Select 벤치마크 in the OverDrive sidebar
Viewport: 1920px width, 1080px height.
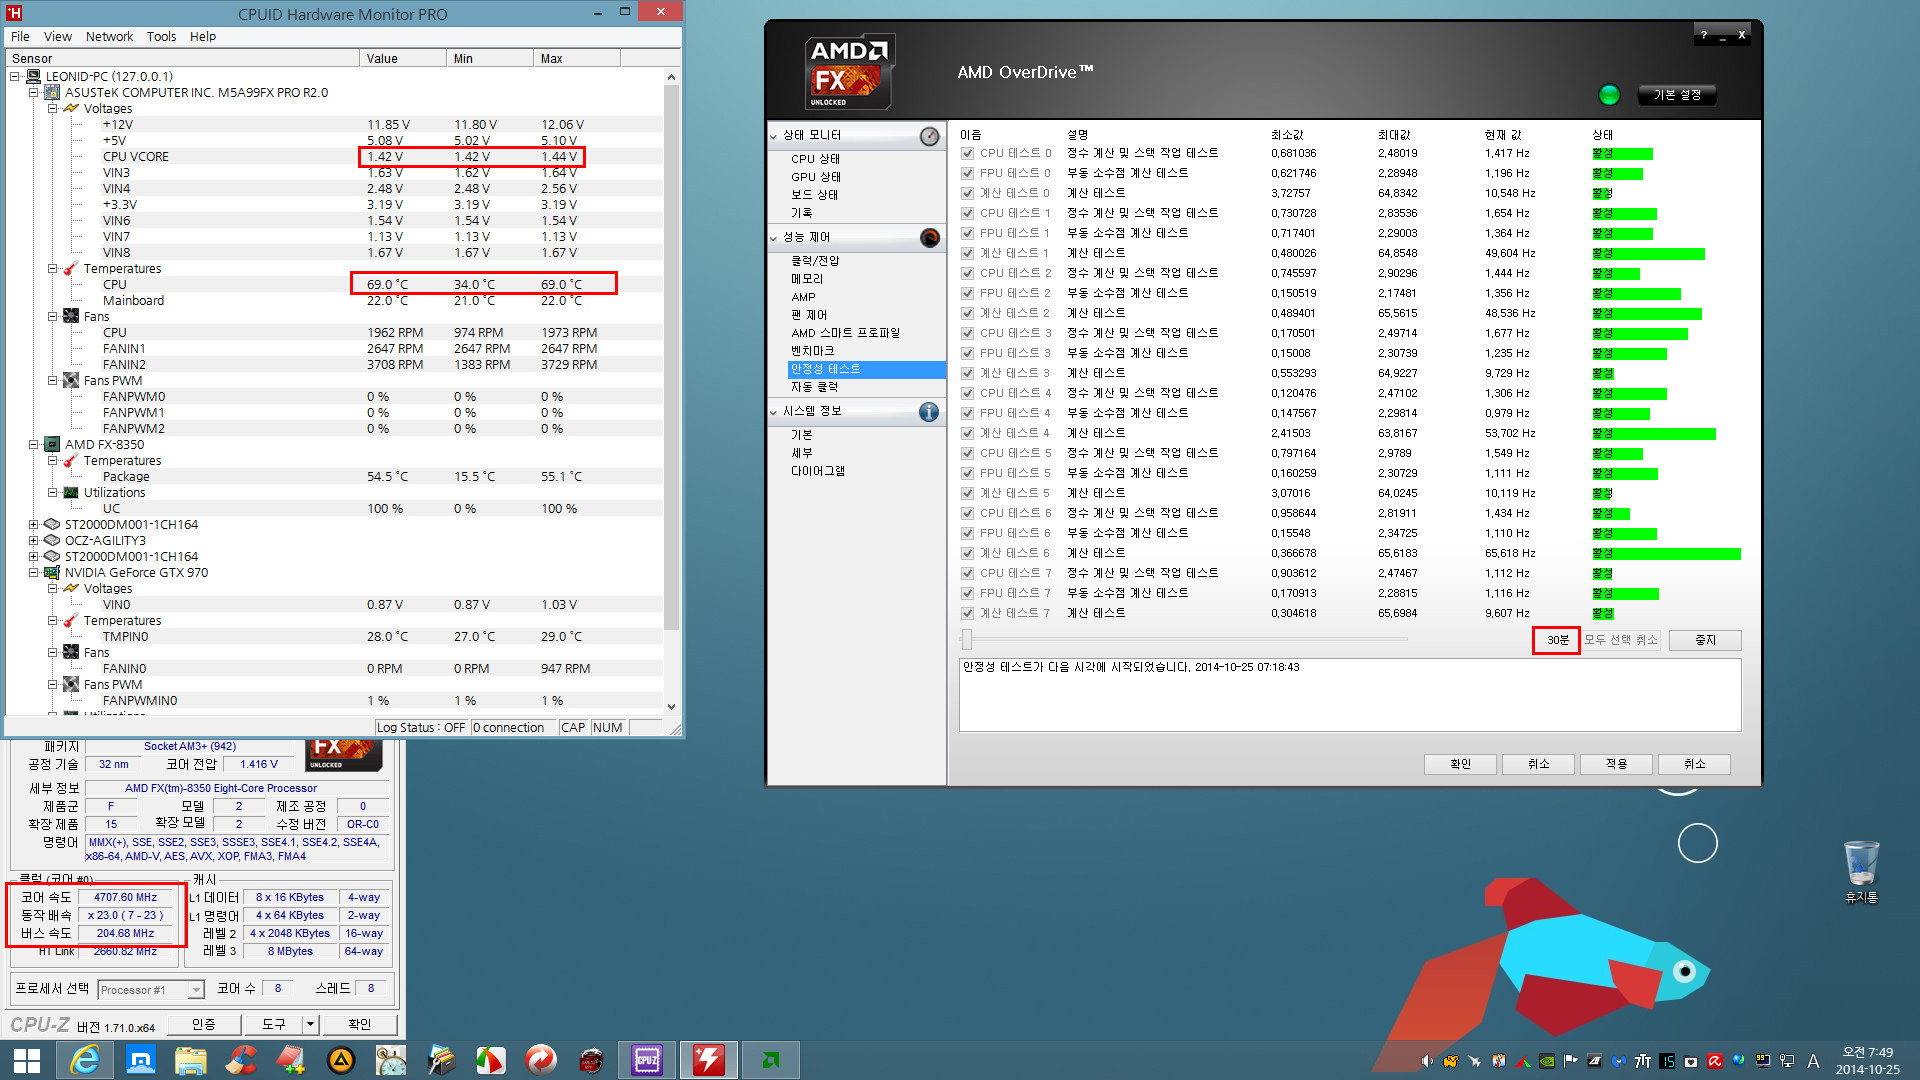tap(812, 351)
